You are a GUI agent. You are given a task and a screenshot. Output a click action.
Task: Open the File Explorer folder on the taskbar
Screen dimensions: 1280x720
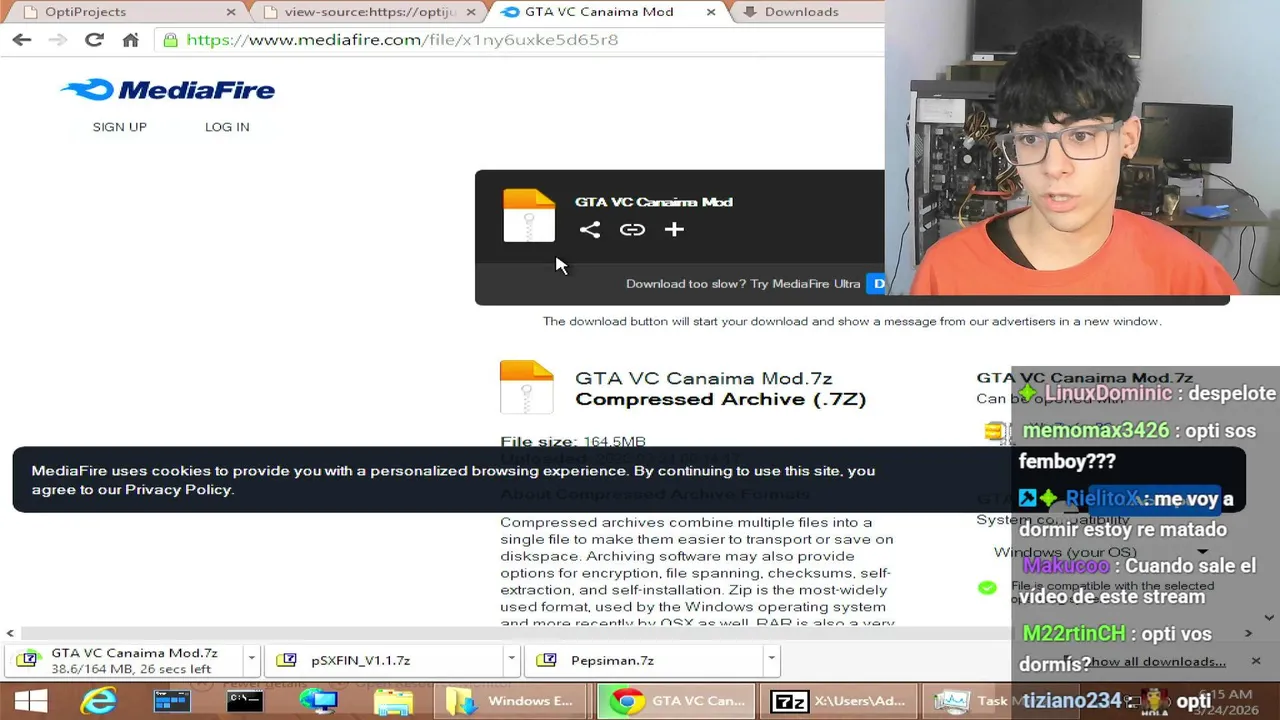393,701
